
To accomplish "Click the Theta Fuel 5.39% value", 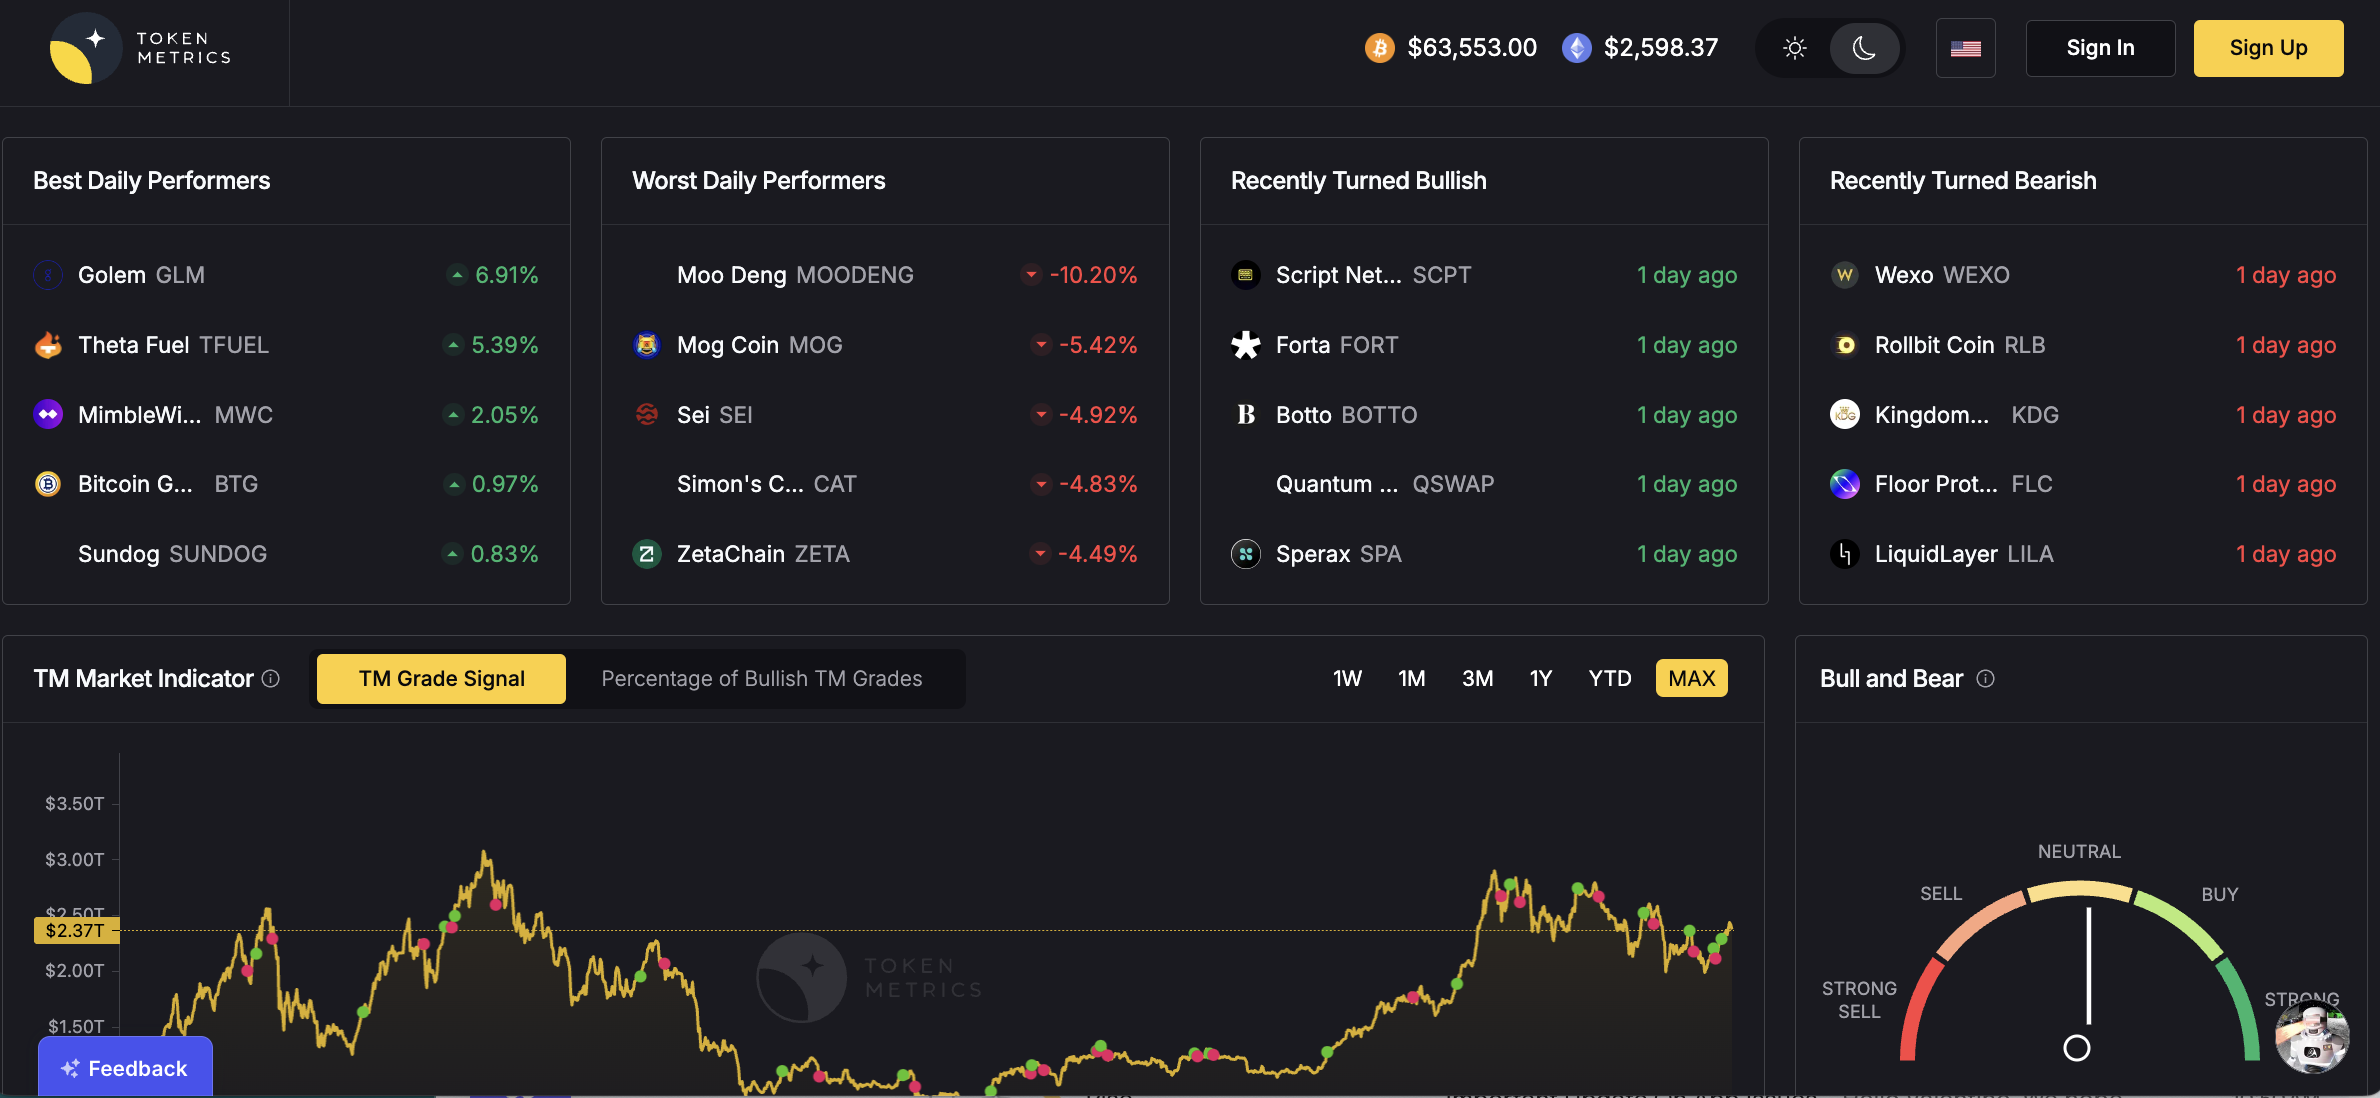I will (505, 345).
